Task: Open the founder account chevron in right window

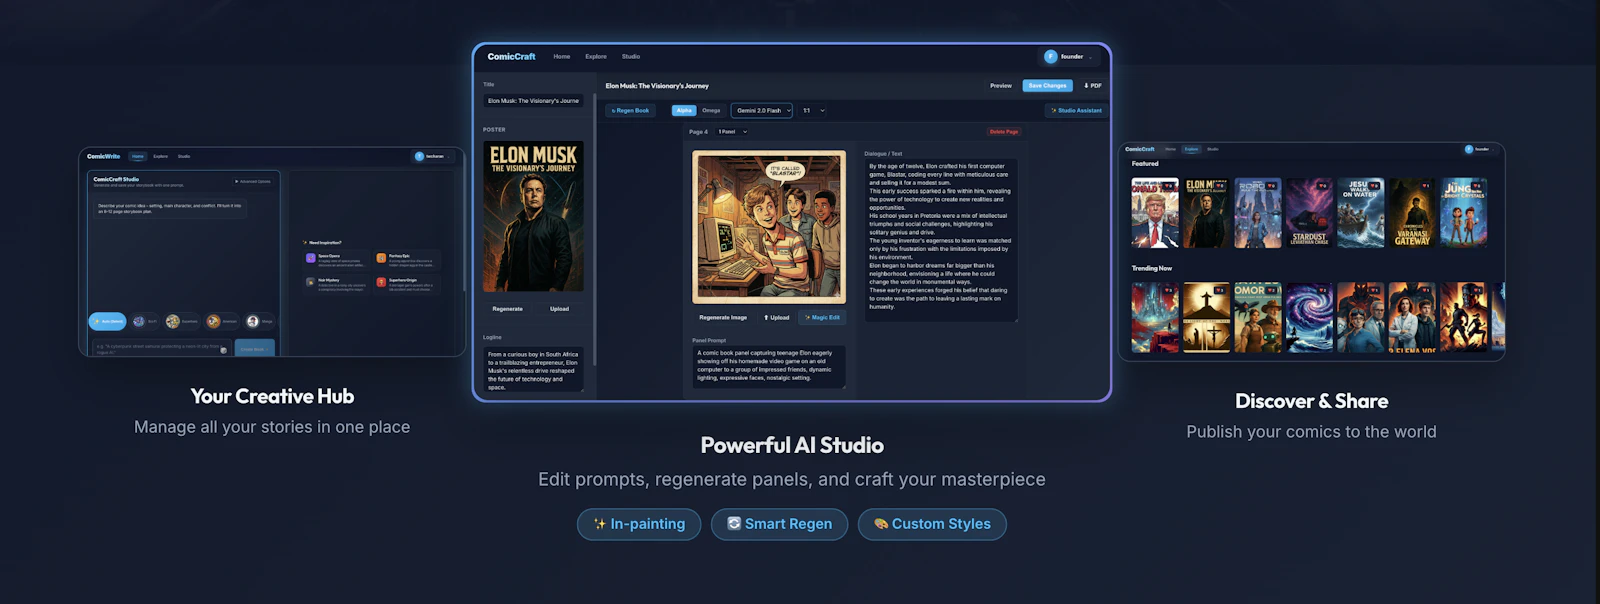Action: click(1493, 150)
